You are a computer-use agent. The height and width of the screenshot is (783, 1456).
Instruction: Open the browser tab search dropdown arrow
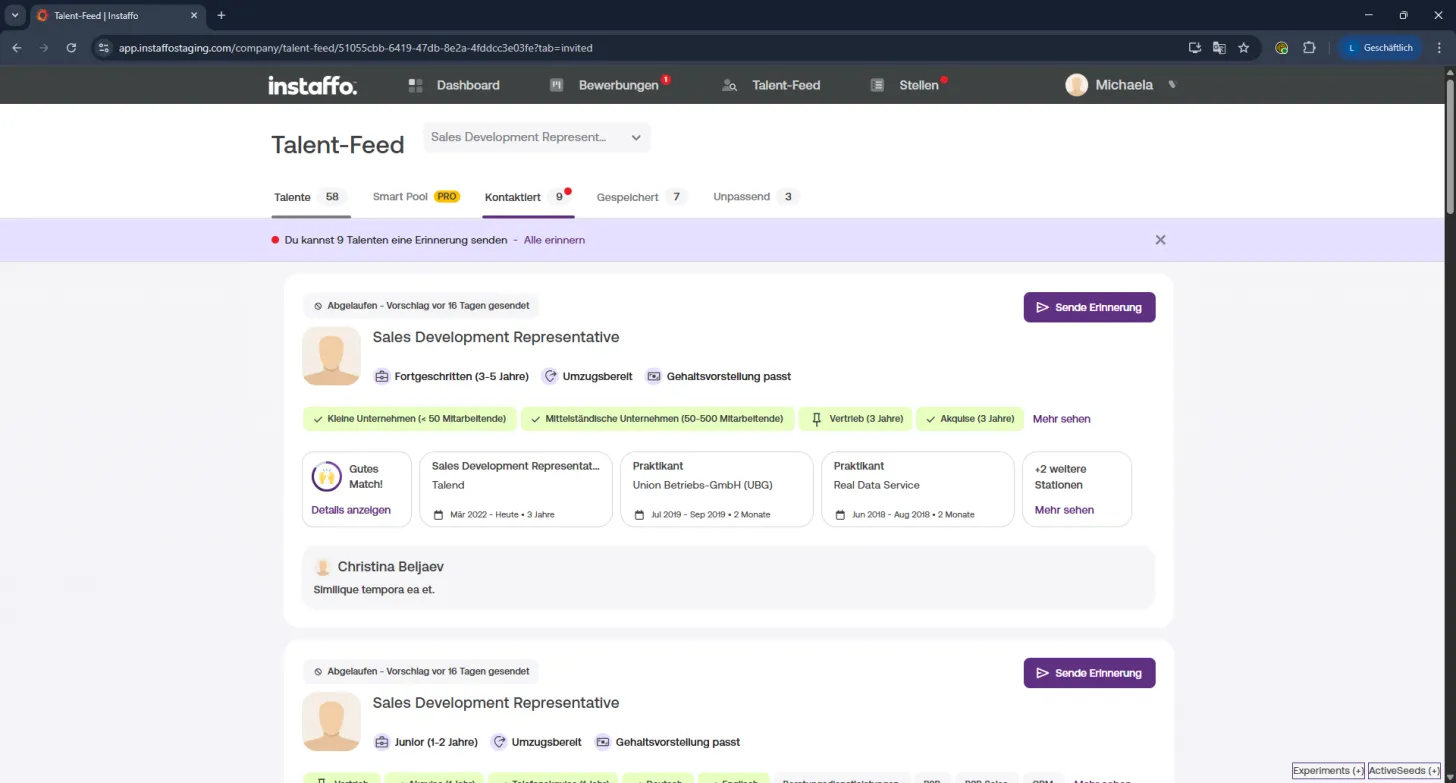(x=15, y=15)
